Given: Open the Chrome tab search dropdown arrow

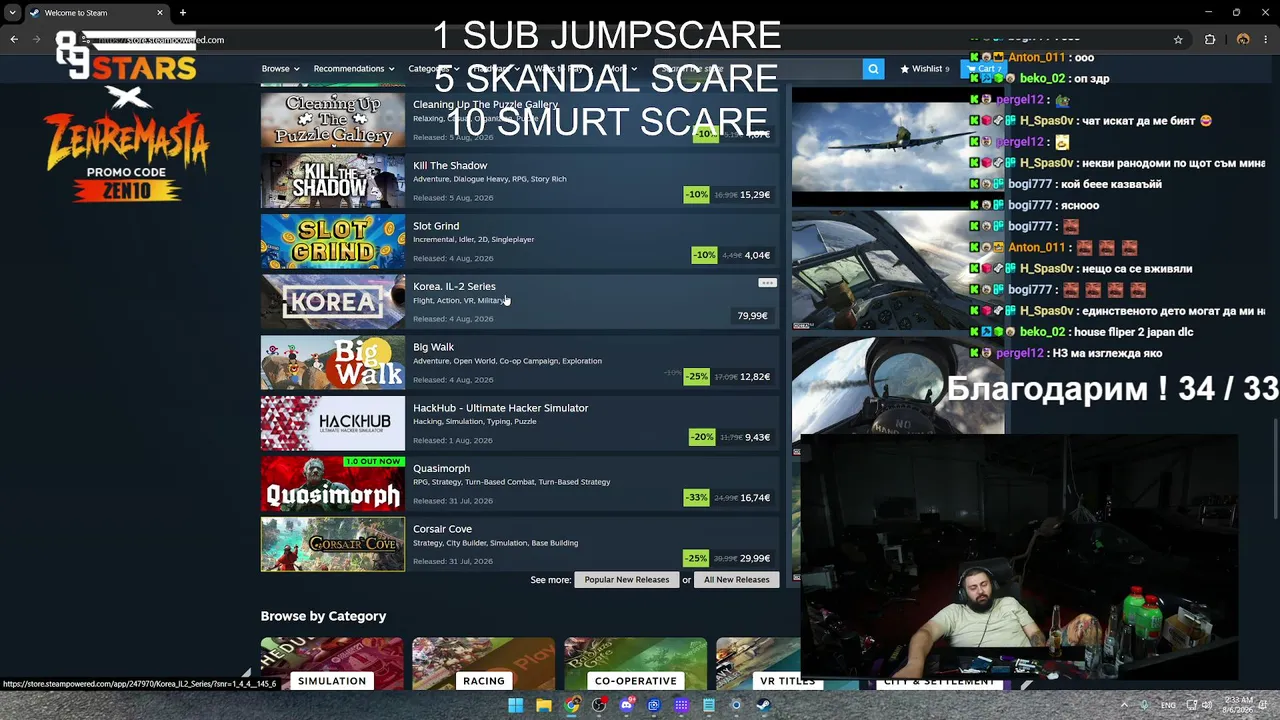Looking at the screenshot, I should 12,13.
